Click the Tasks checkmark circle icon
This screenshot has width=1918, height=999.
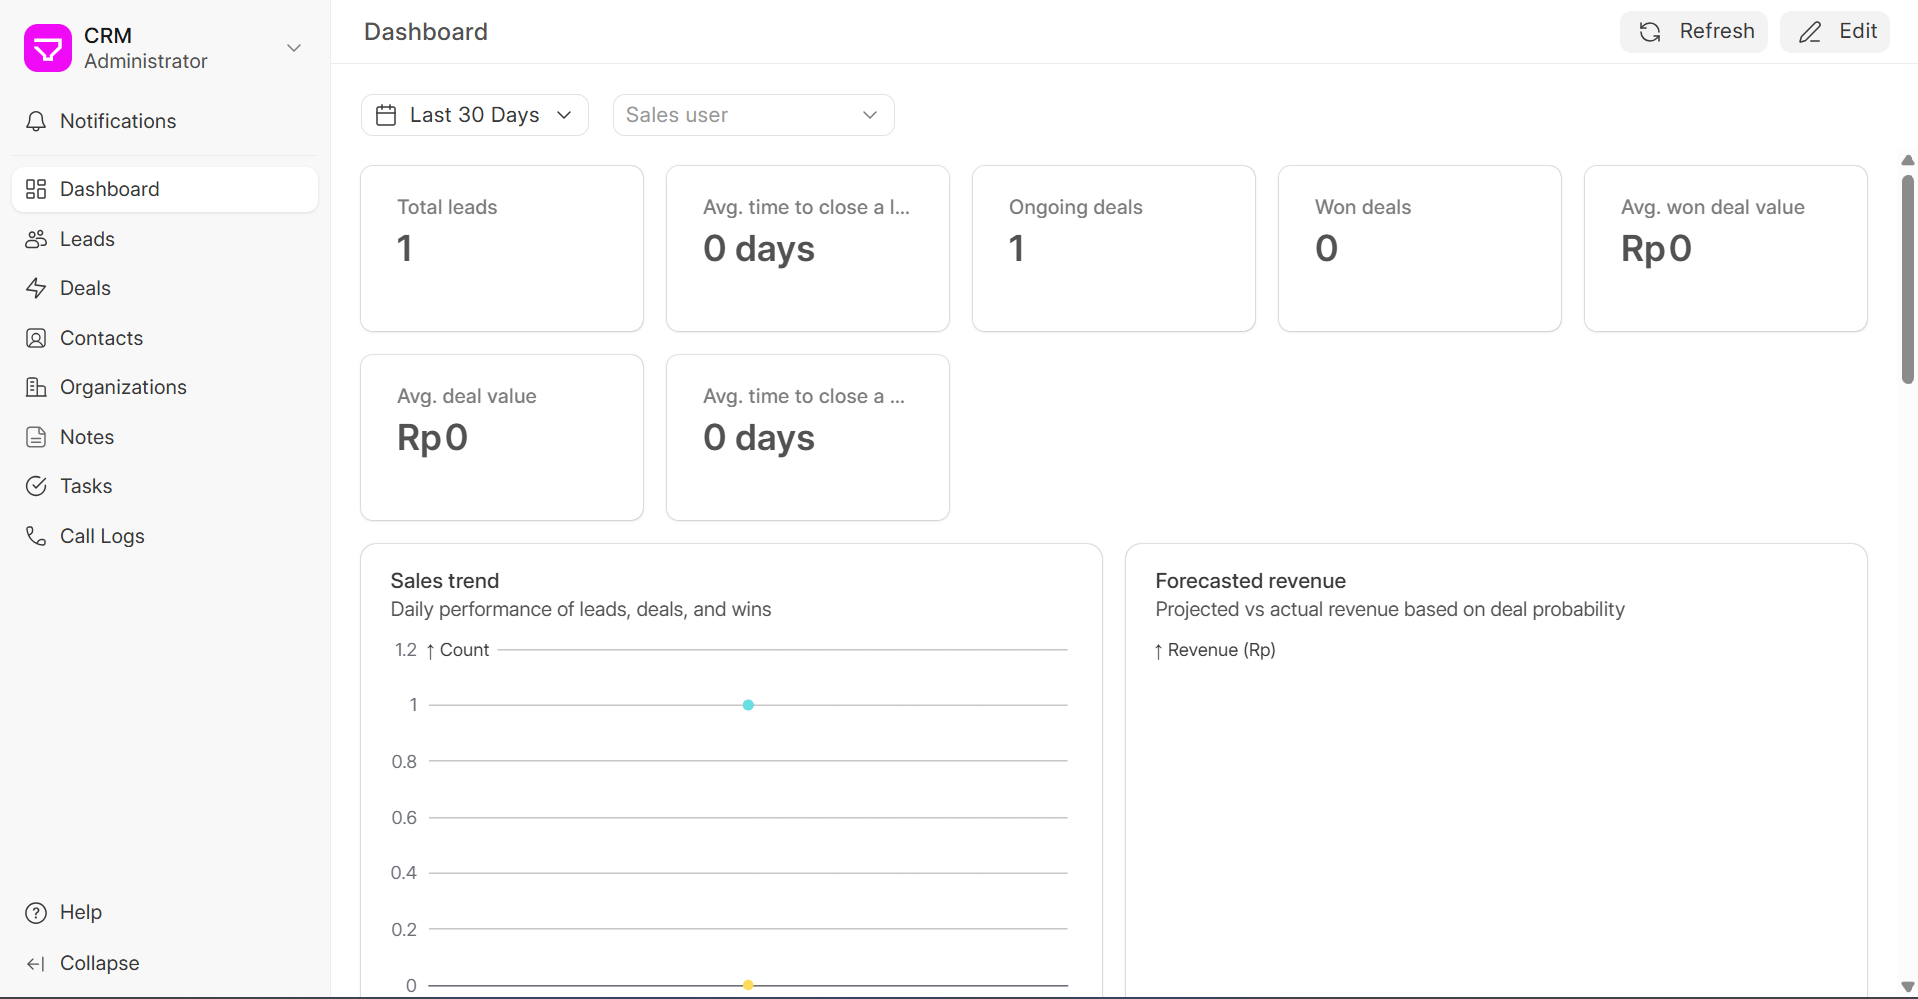36,486
